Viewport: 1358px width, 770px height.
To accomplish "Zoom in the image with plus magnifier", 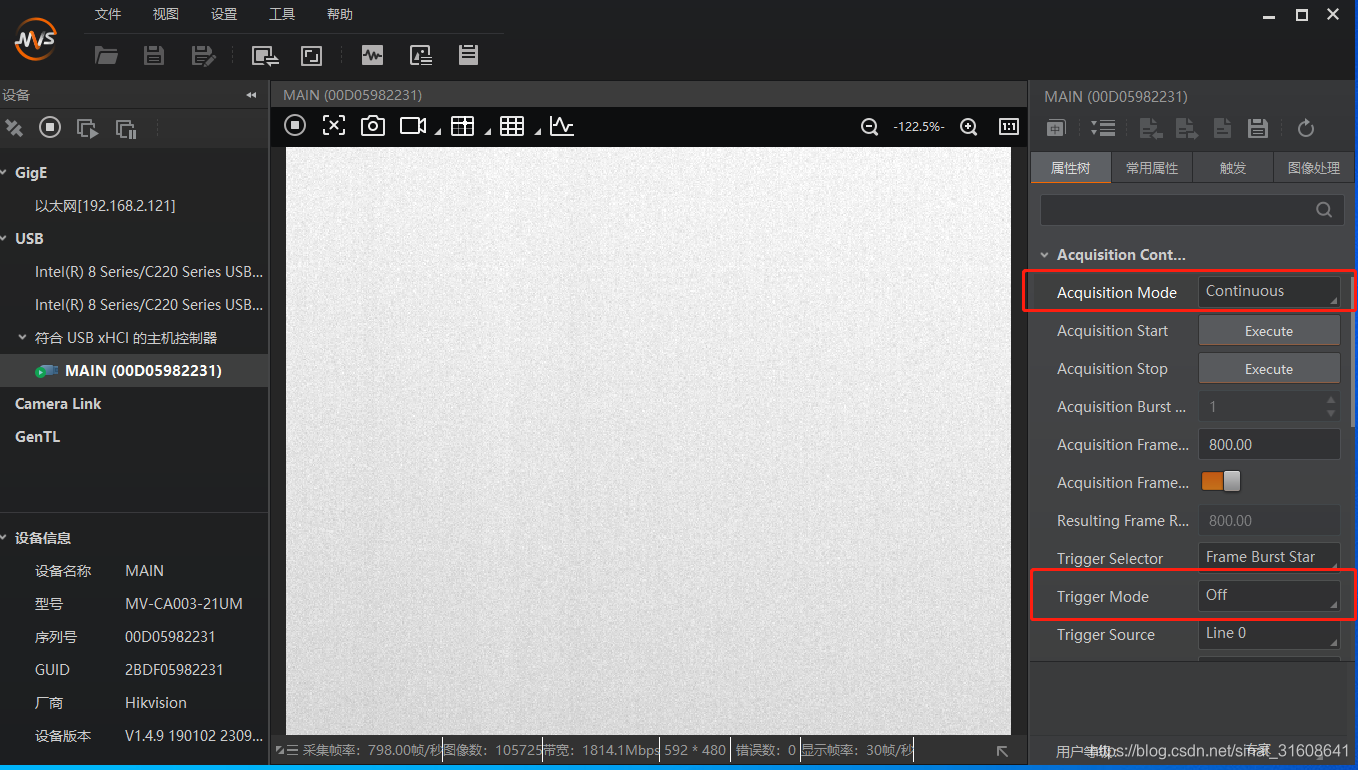I will point(968,127).
